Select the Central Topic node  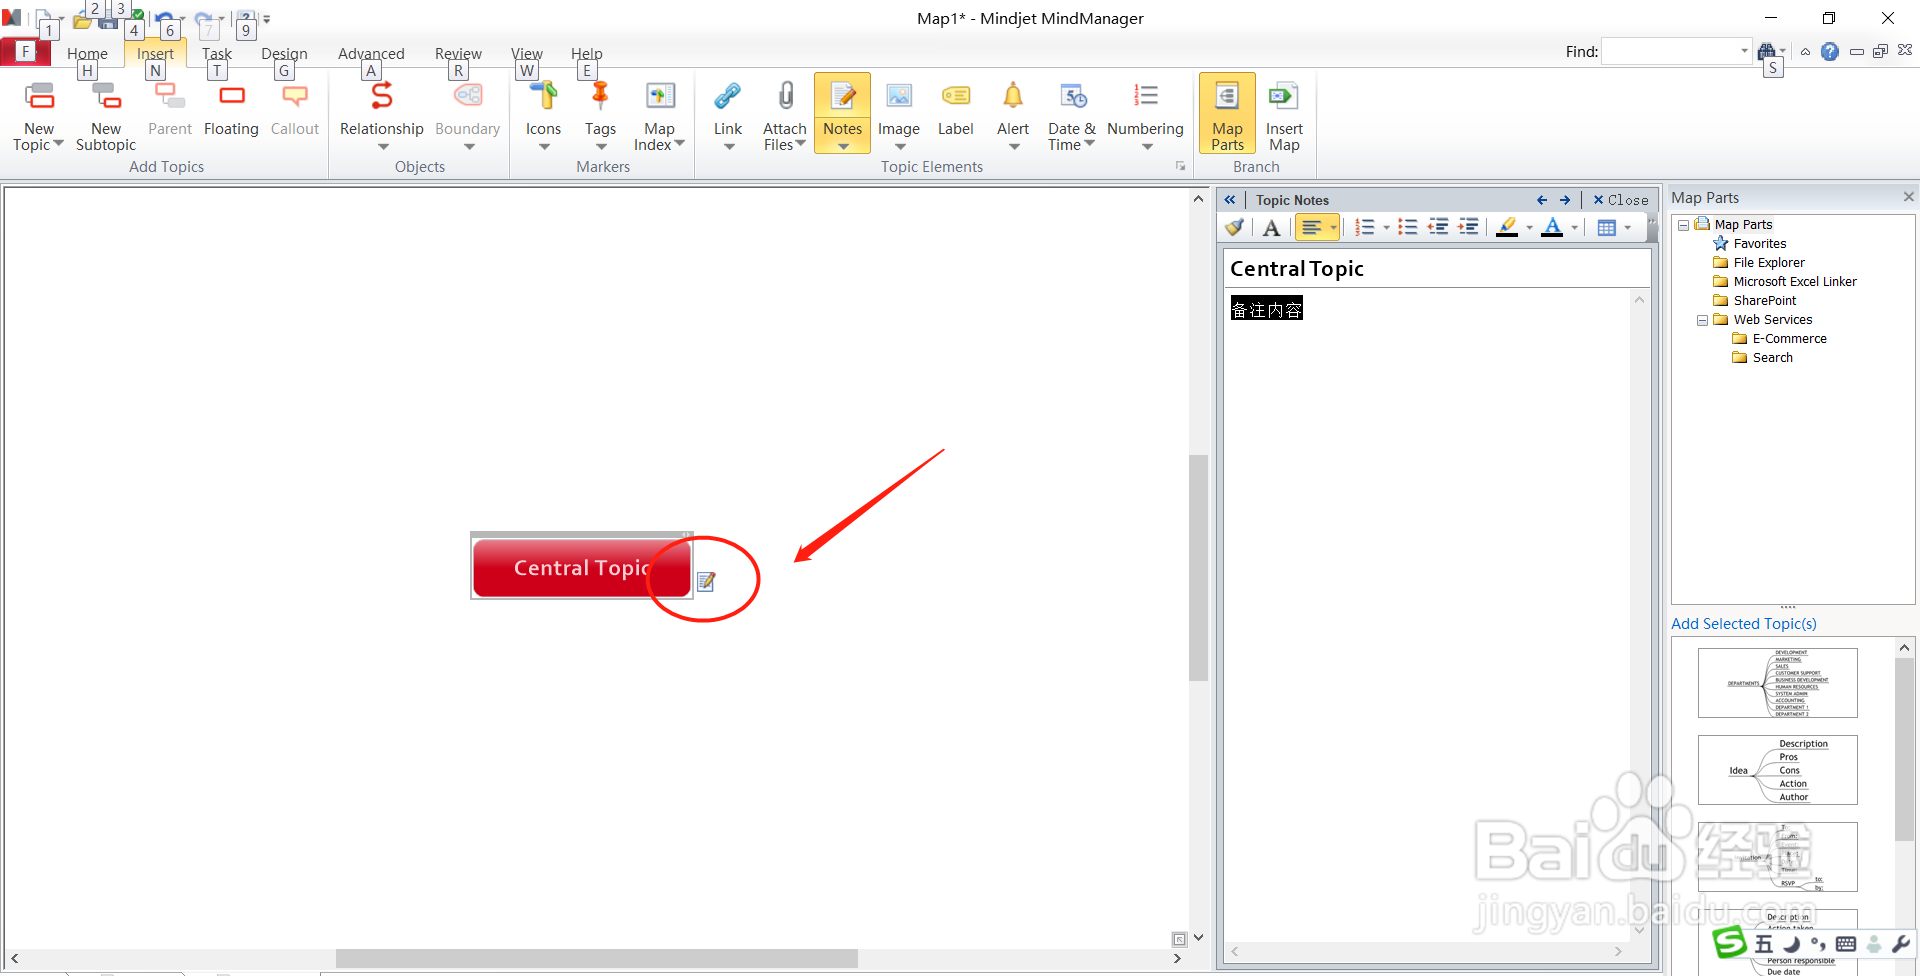point(582,567)
